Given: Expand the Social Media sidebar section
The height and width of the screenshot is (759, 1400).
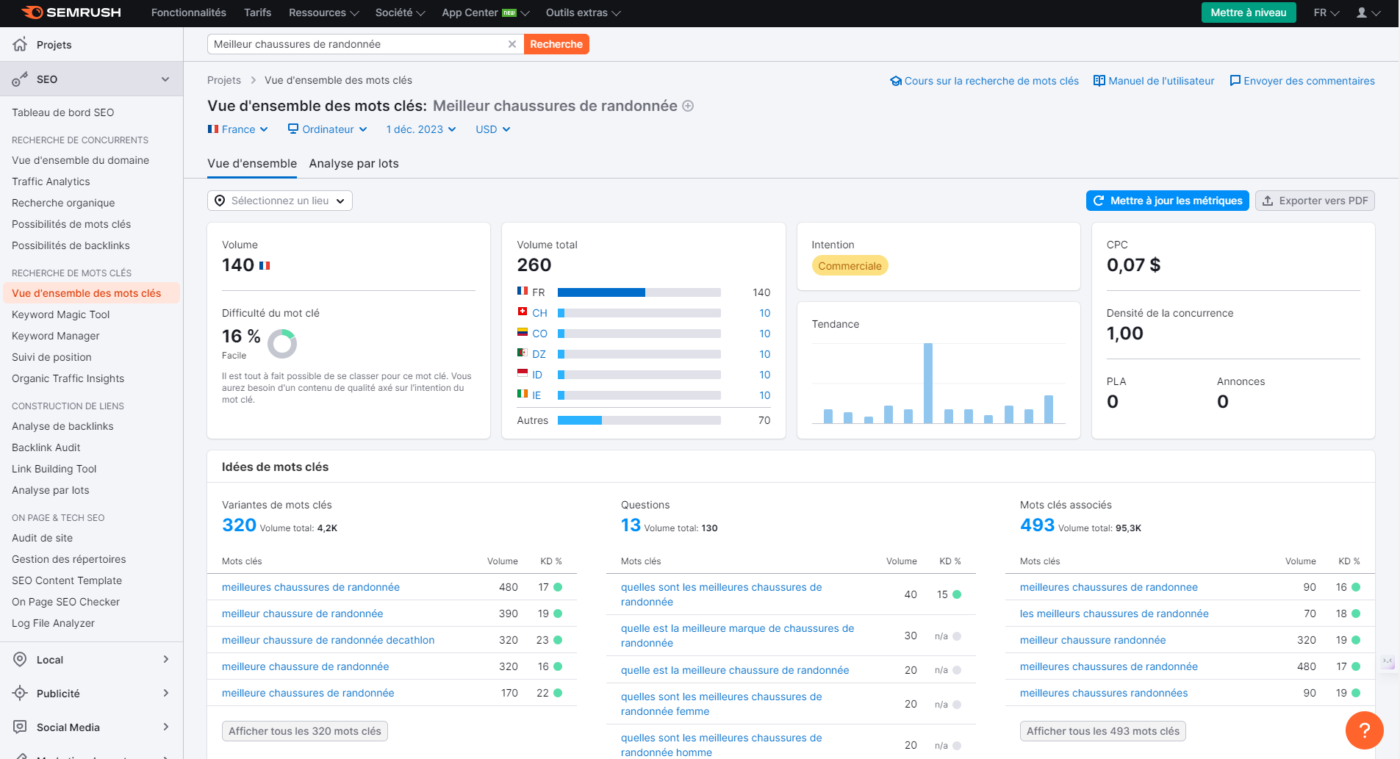Looking at the screenshot, I should pos(166,727).
